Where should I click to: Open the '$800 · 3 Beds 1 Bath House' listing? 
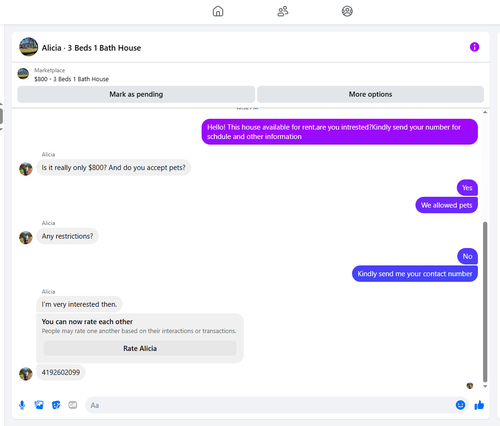tap(71, 79)
